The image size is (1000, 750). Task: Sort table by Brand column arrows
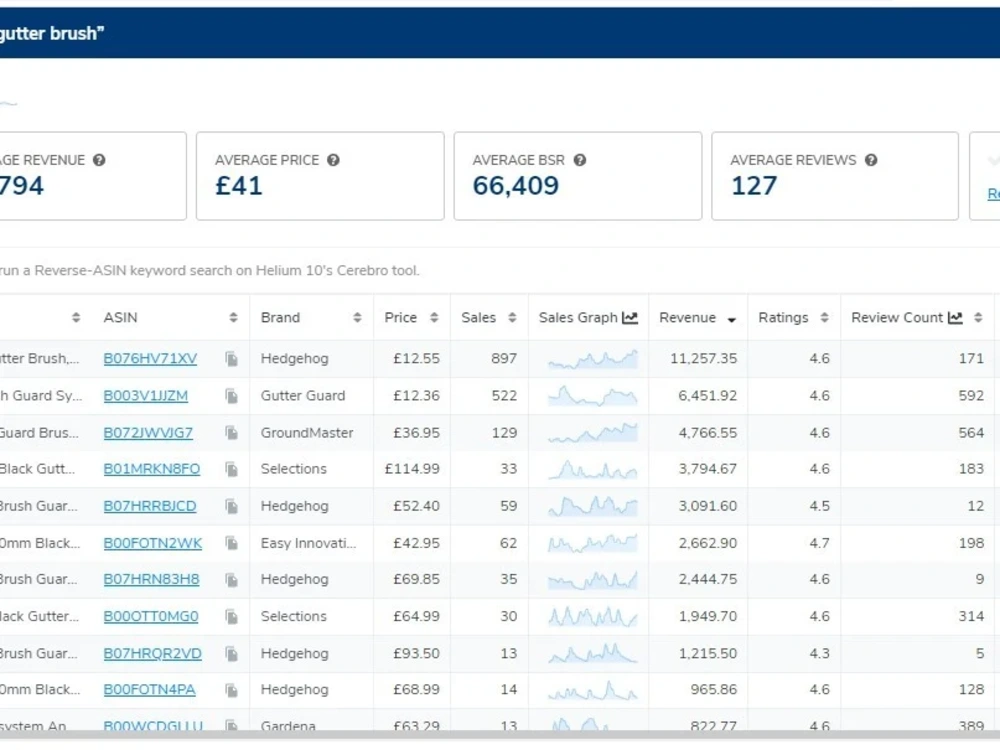pyautogui.click(x=357, y=318)
